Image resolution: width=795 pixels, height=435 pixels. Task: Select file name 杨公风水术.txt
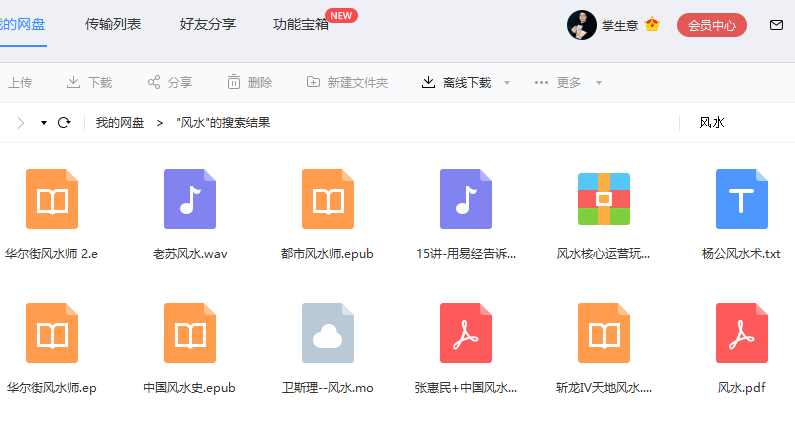(x=741, y=253)
